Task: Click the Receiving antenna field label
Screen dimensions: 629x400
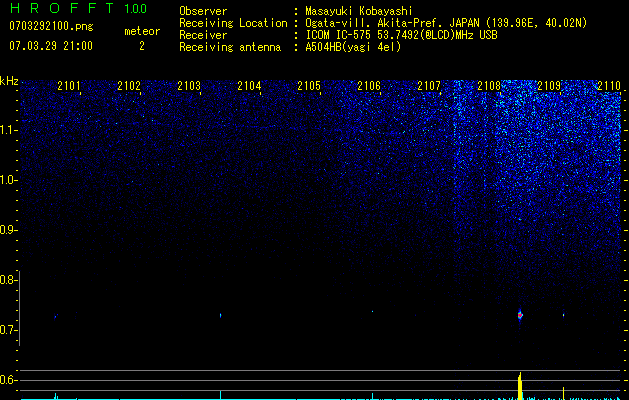Action: coord(230,47)
